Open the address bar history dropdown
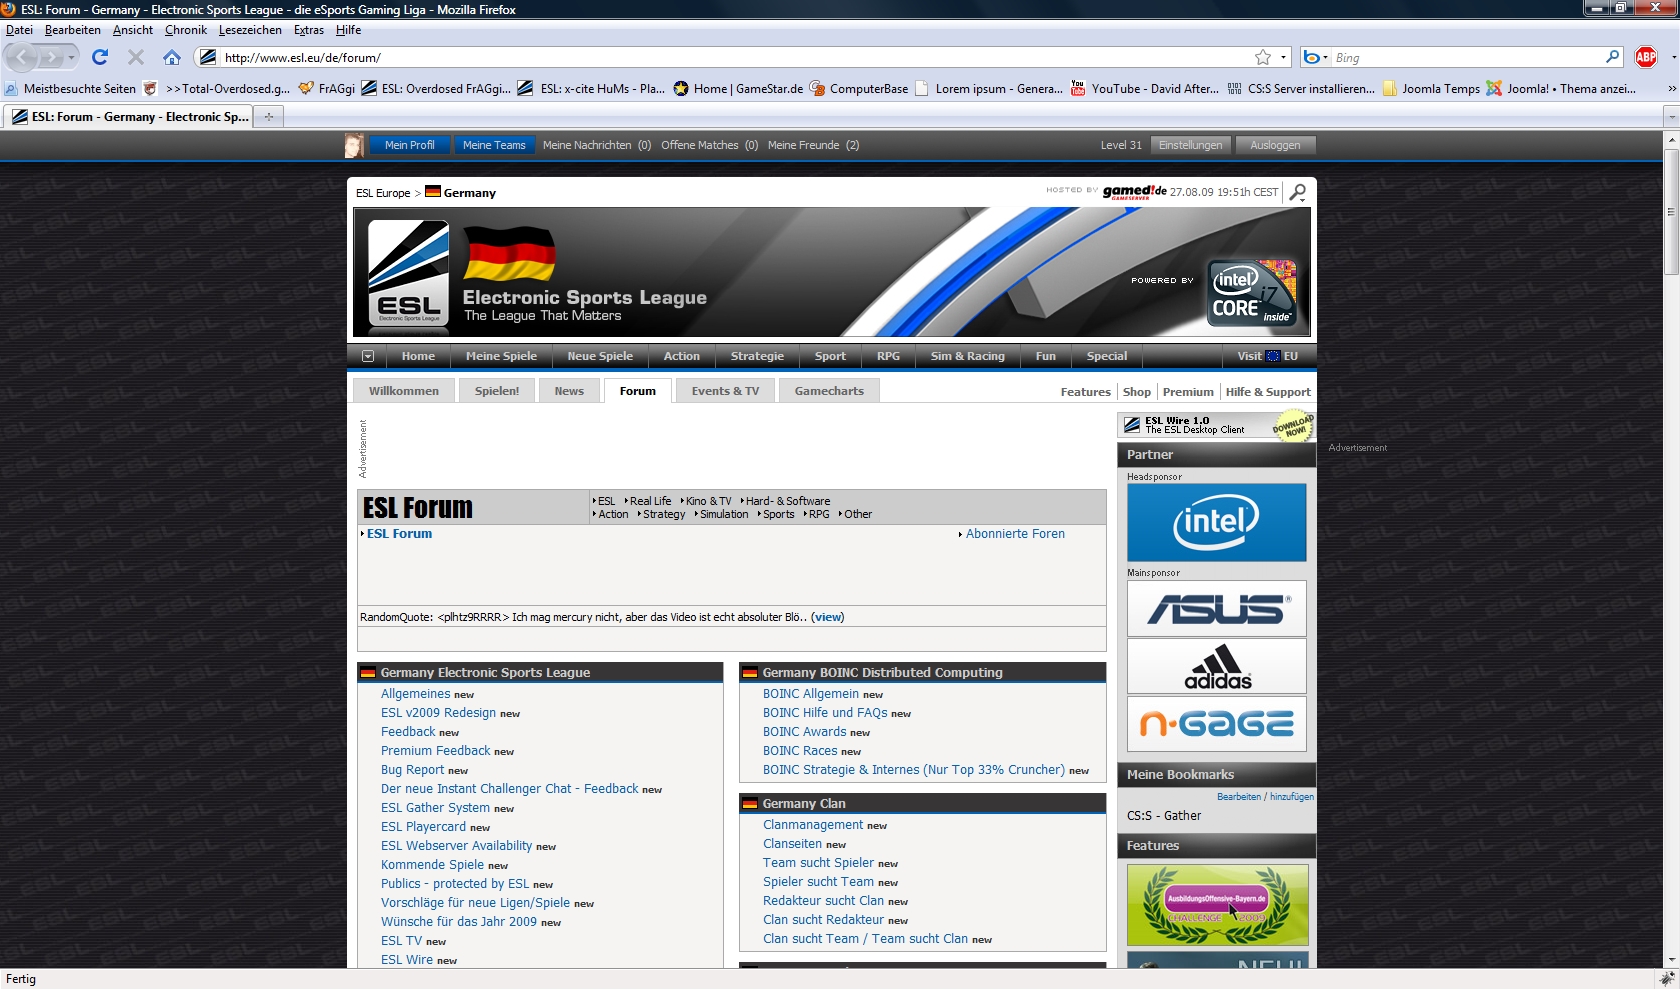Image resolution: width=1680 pixels, height=990 pixels. pos(1283,57)
